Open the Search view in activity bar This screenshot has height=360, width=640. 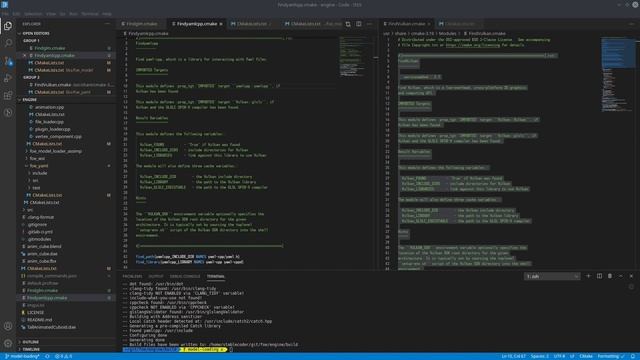pos(8,43)
